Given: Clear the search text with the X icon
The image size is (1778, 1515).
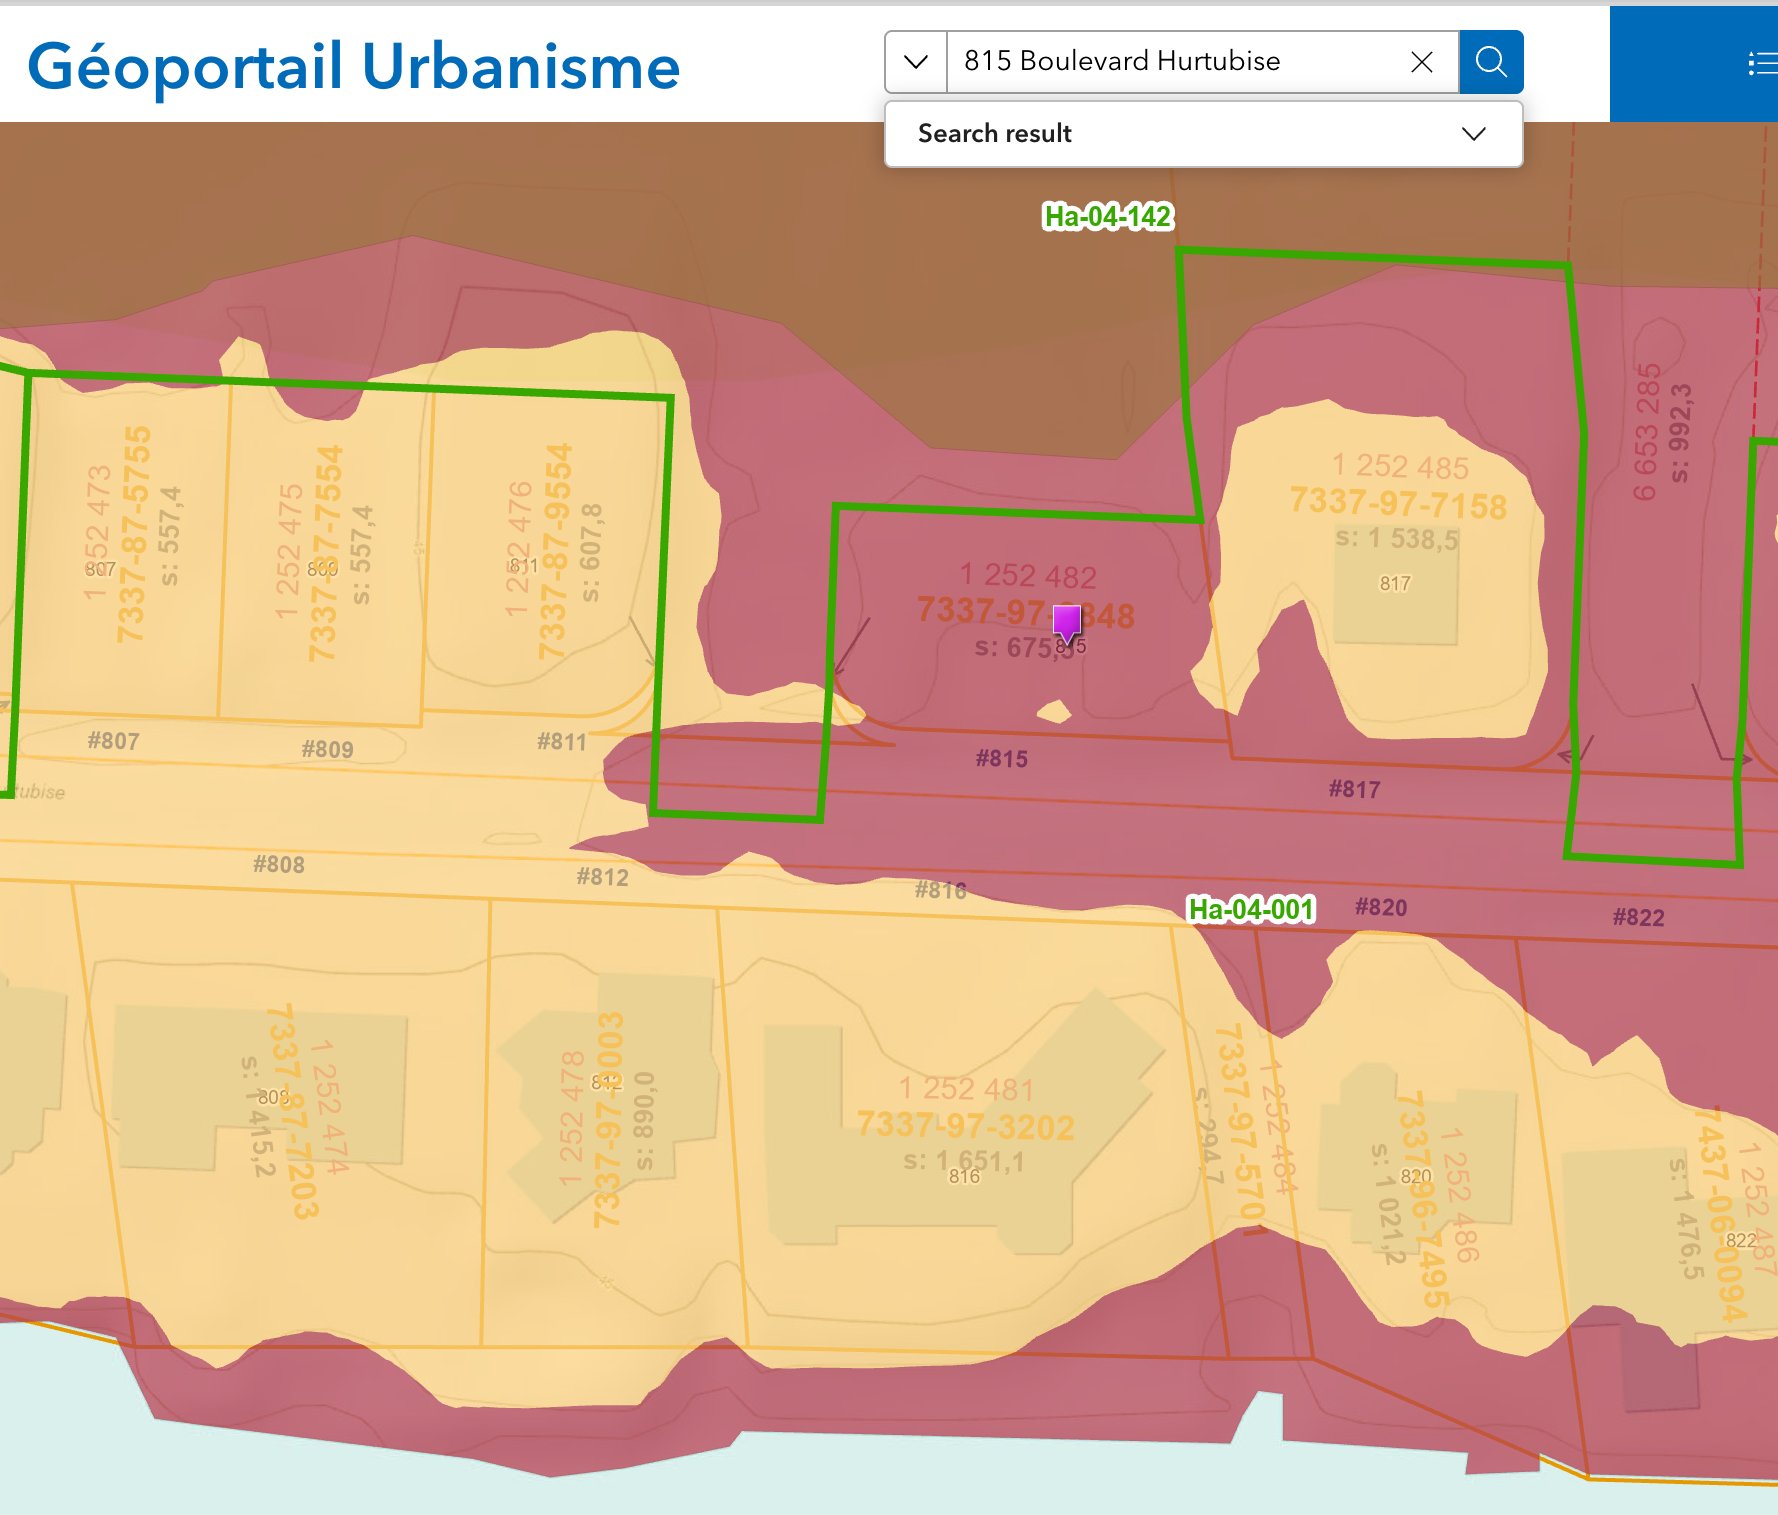Looking at the screenshot, I should coord(1421,62).
